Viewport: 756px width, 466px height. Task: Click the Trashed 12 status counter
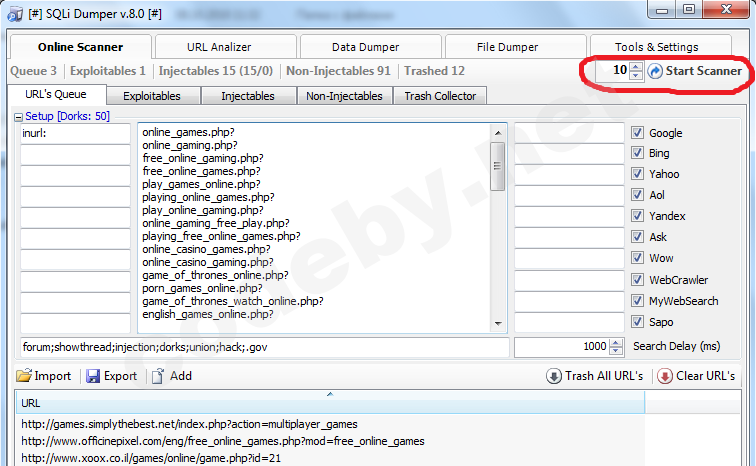pos(434,71)
